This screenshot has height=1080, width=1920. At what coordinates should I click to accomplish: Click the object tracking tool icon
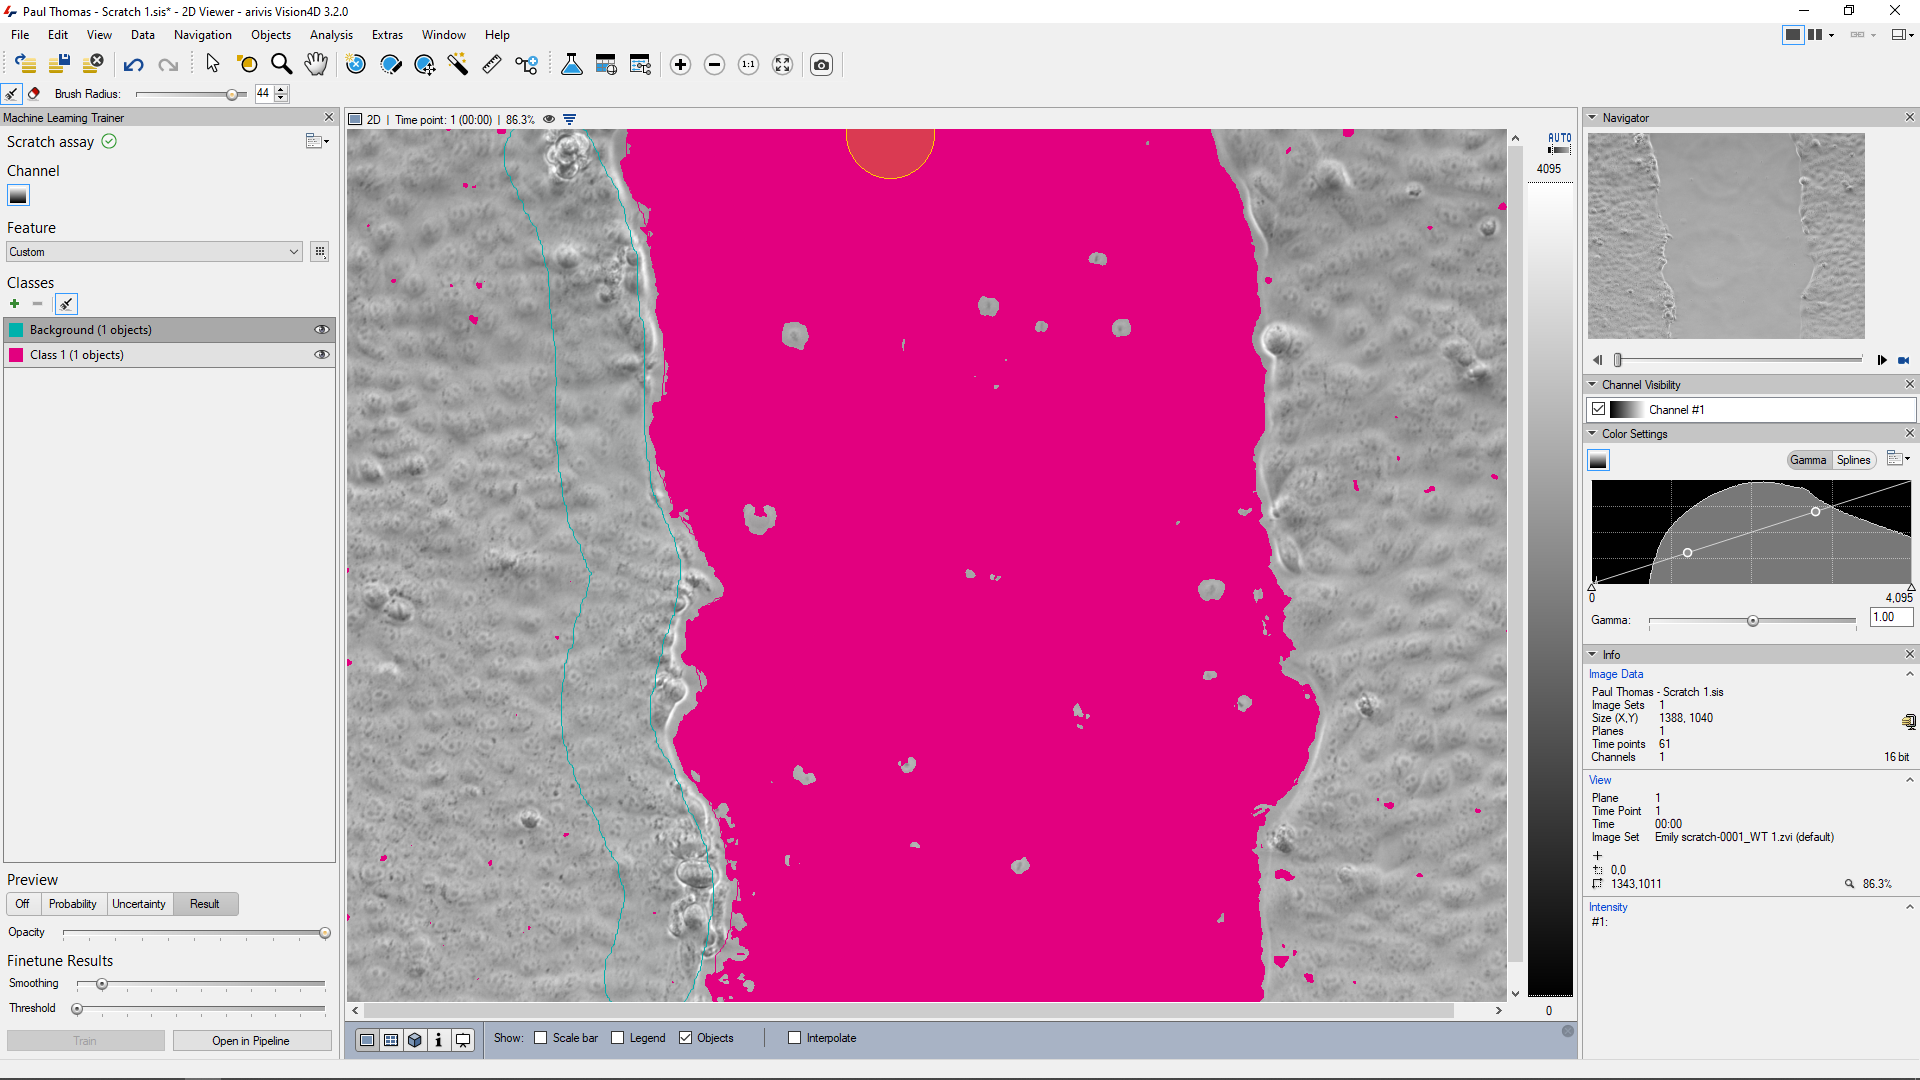tap(526, 64)
